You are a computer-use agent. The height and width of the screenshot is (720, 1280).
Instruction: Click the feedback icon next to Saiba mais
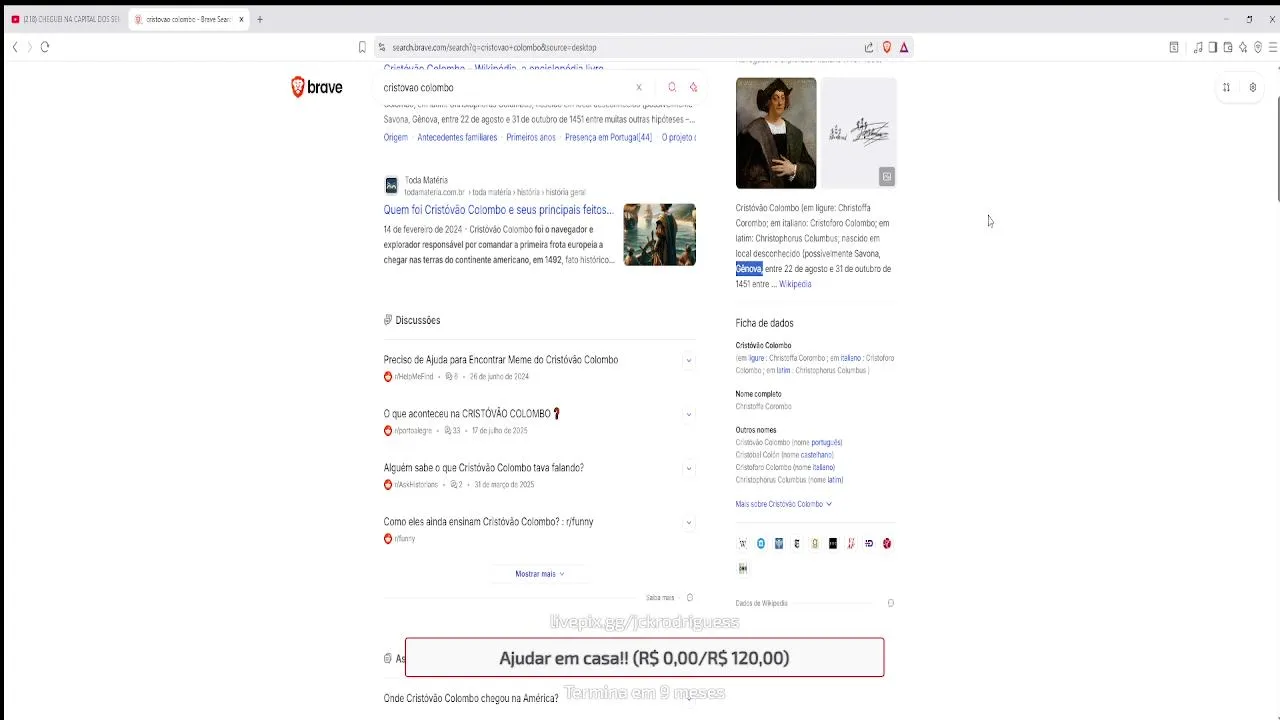[x=689, y=598]
